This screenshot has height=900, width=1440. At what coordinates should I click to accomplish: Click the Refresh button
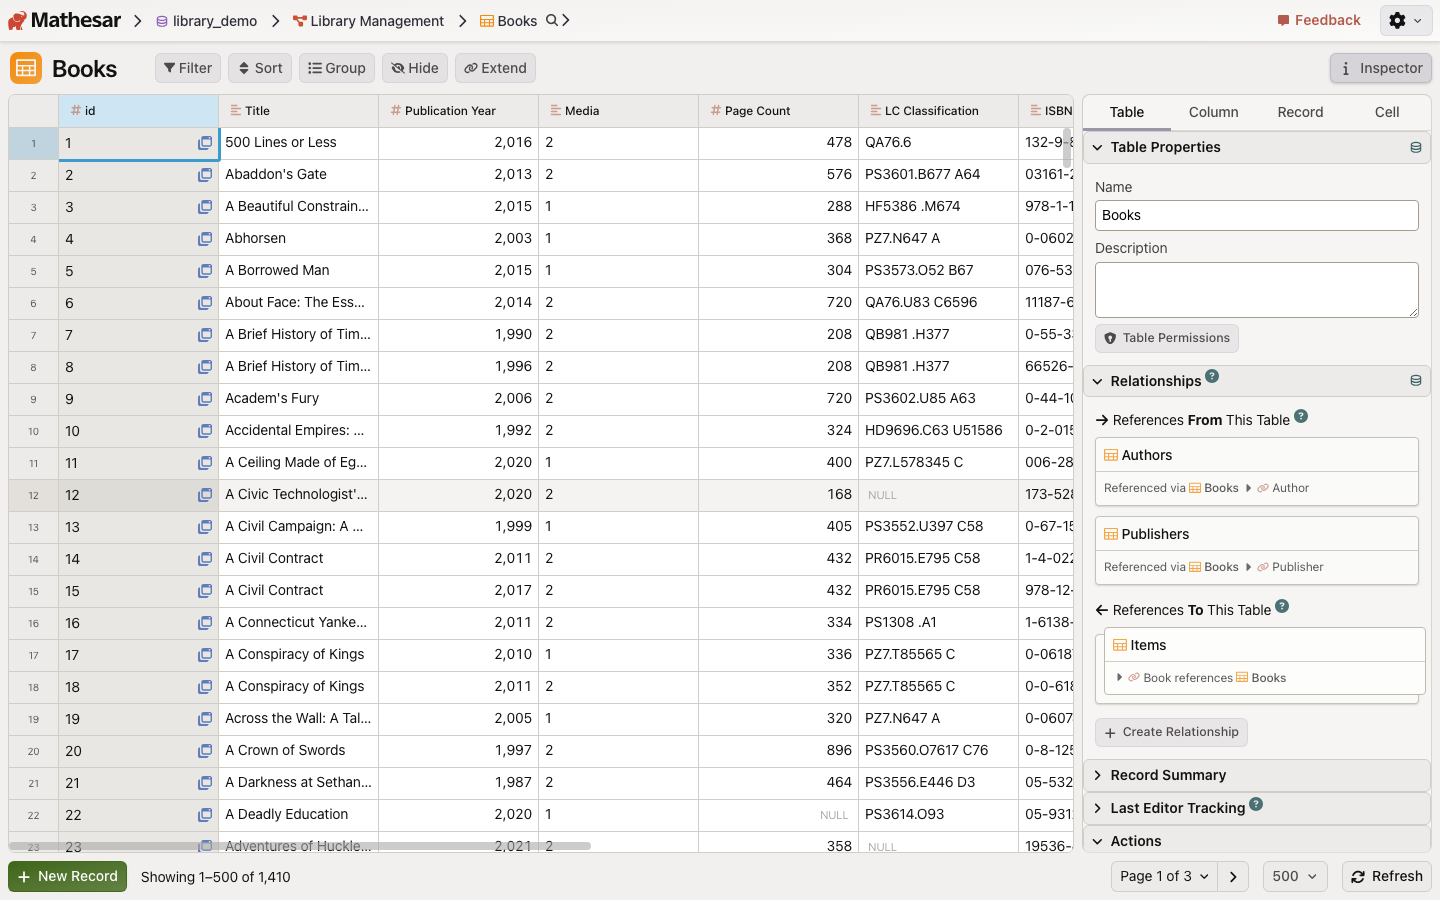1387,876
